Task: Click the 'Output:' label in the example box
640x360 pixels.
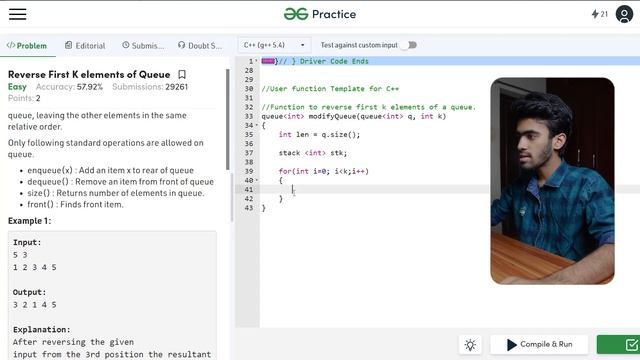Action: point(29,292)
